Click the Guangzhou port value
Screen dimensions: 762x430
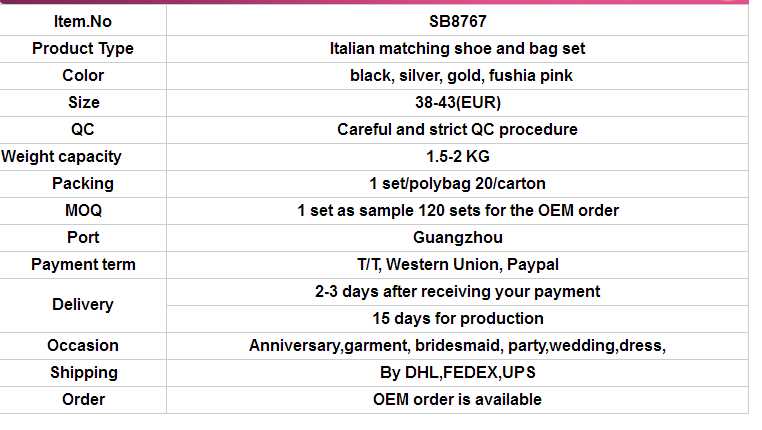point(457,237)
